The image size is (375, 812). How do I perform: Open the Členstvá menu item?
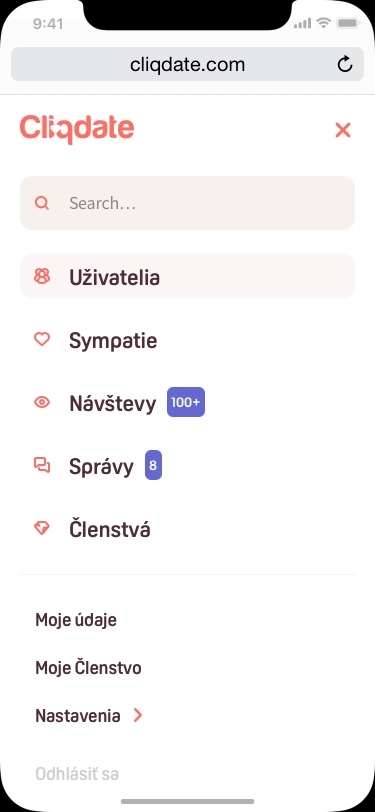110,529
